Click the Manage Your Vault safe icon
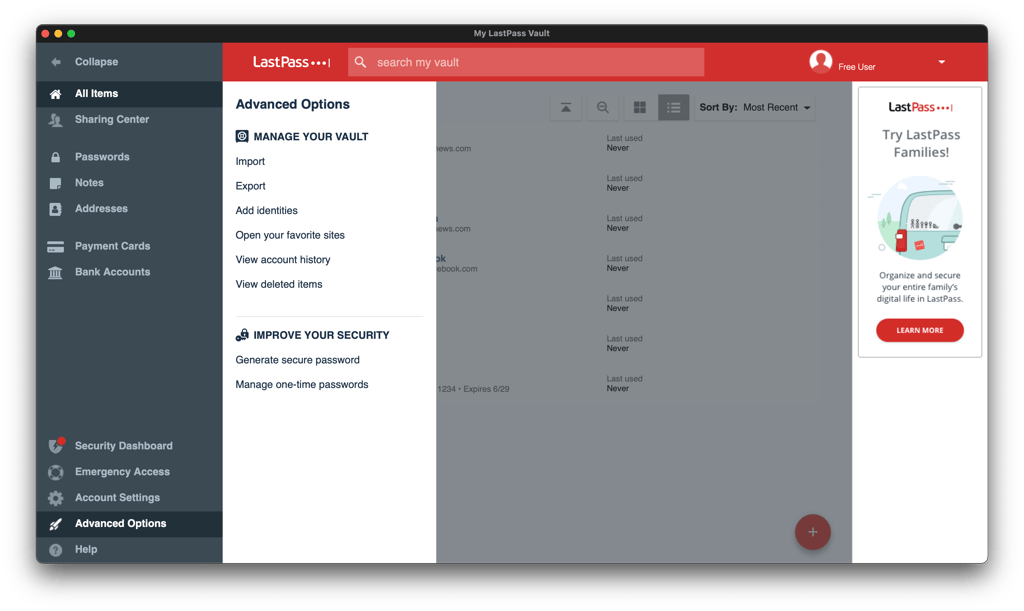The height and width of the screenshot is (611, 1024). pyautogui.click(x=242, y=136)
